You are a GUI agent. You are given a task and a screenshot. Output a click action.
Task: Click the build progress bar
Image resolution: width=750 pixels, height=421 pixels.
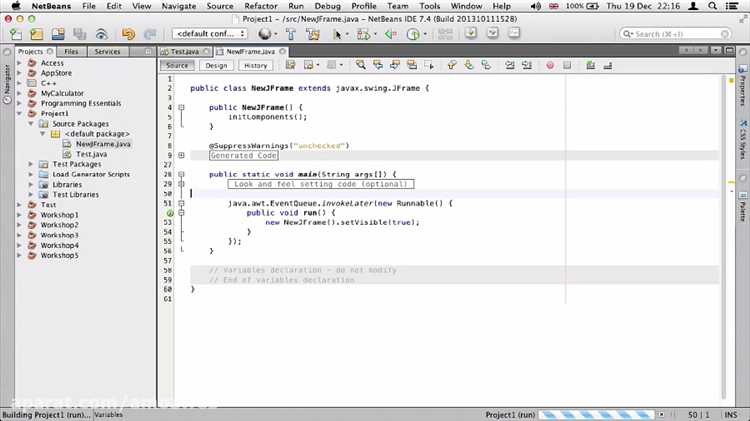pos(596,415)
